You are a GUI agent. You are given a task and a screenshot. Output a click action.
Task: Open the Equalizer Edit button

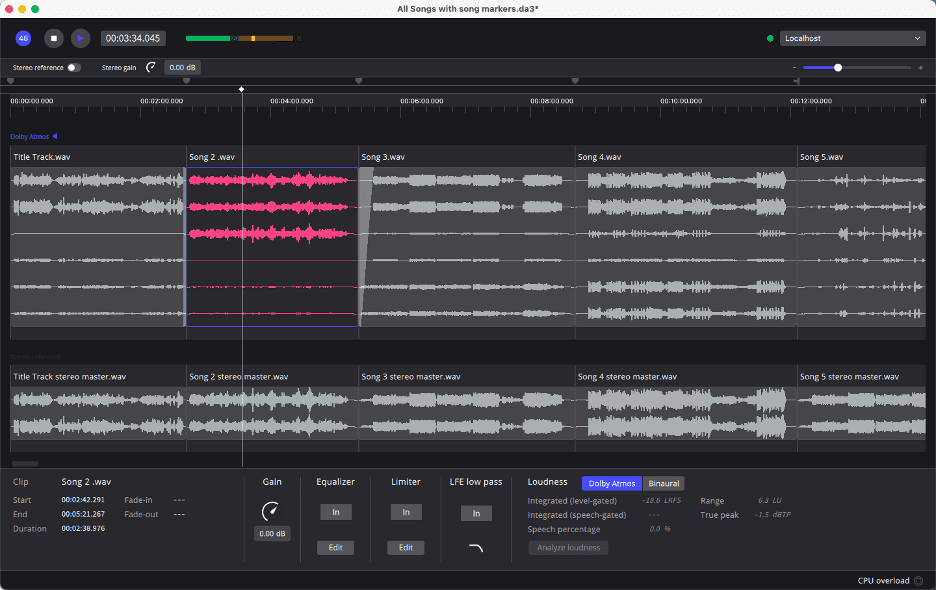tap(335, 548)
